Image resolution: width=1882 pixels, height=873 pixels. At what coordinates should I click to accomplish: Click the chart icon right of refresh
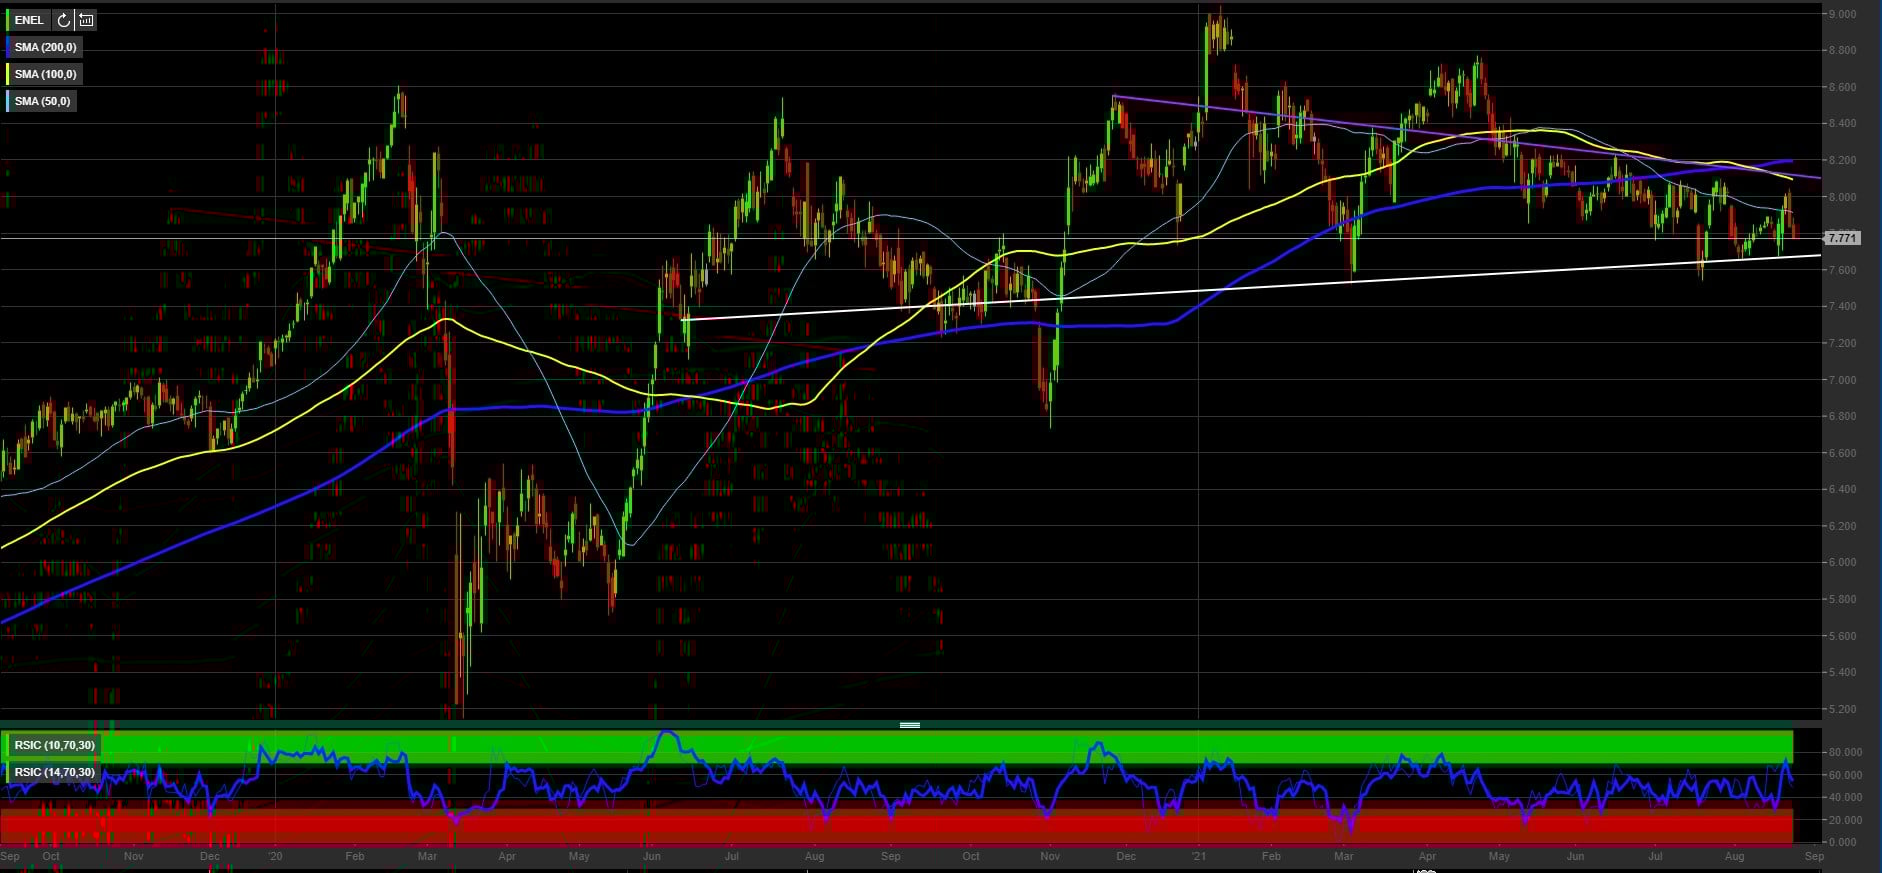coord(87,20)
